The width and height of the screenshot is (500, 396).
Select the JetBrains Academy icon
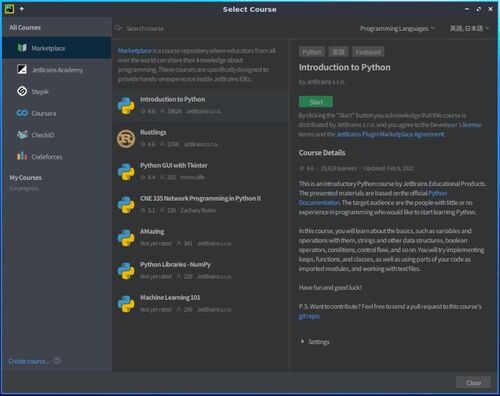click(x=22, y=69)
